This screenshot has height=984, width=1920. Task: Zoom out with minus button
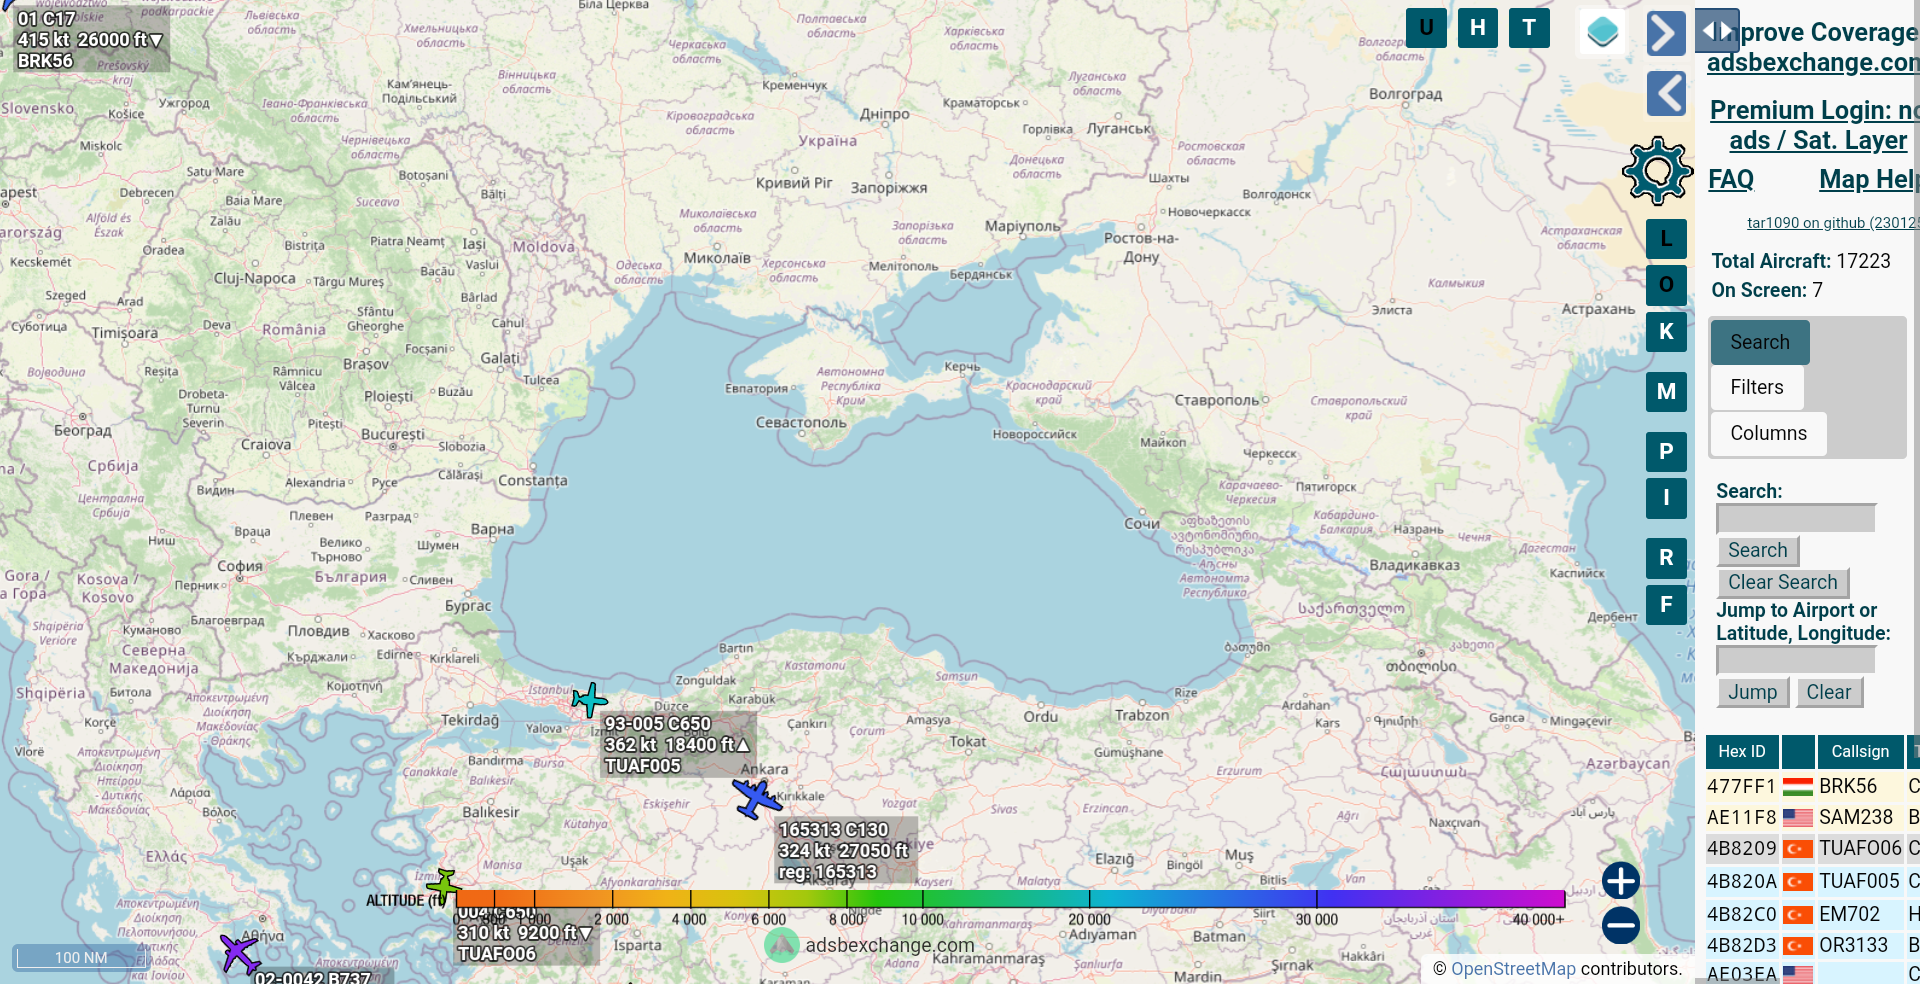pos(1621,925)
